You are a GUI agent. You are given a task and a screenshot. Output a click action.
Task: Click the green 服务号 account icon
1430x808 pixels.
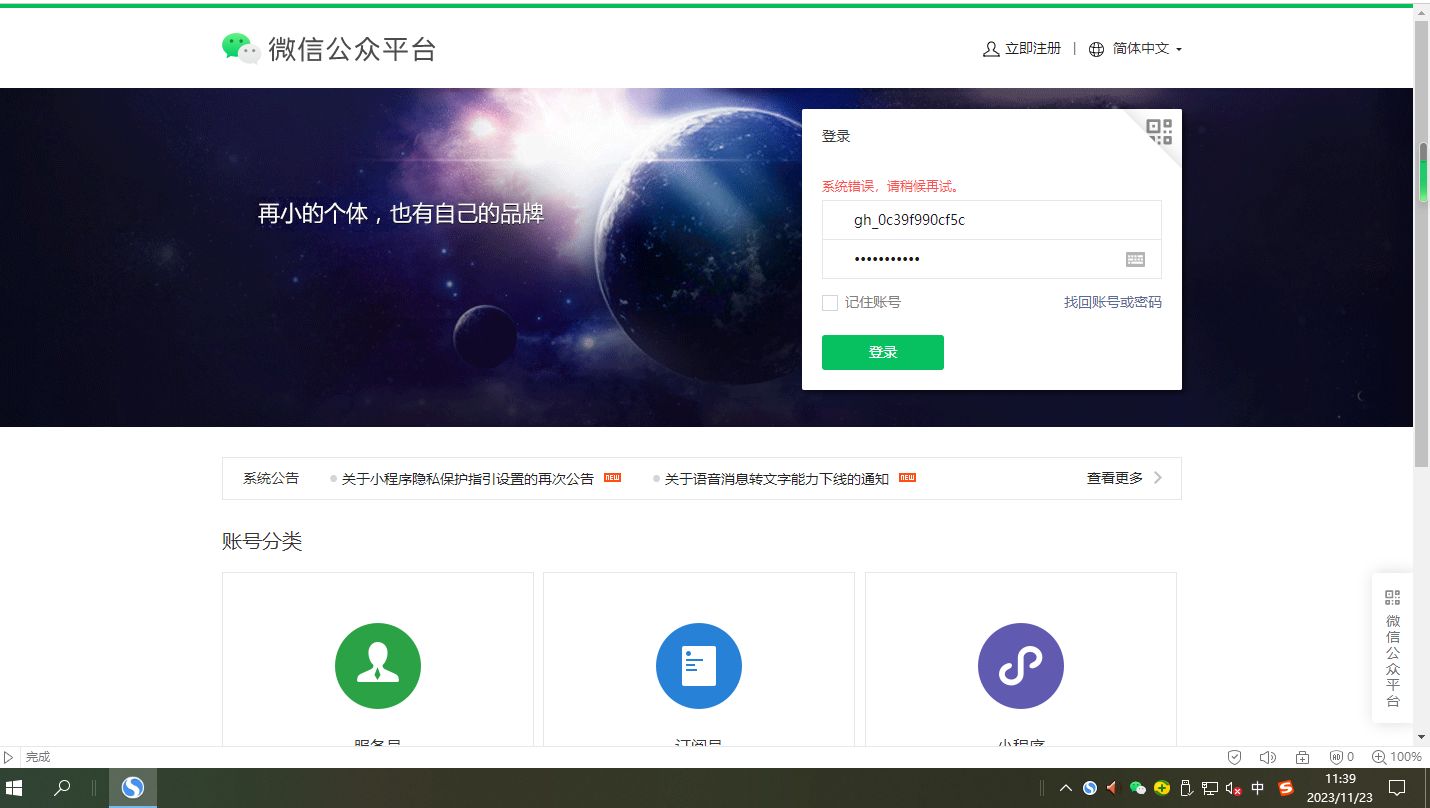coord(378,666)
